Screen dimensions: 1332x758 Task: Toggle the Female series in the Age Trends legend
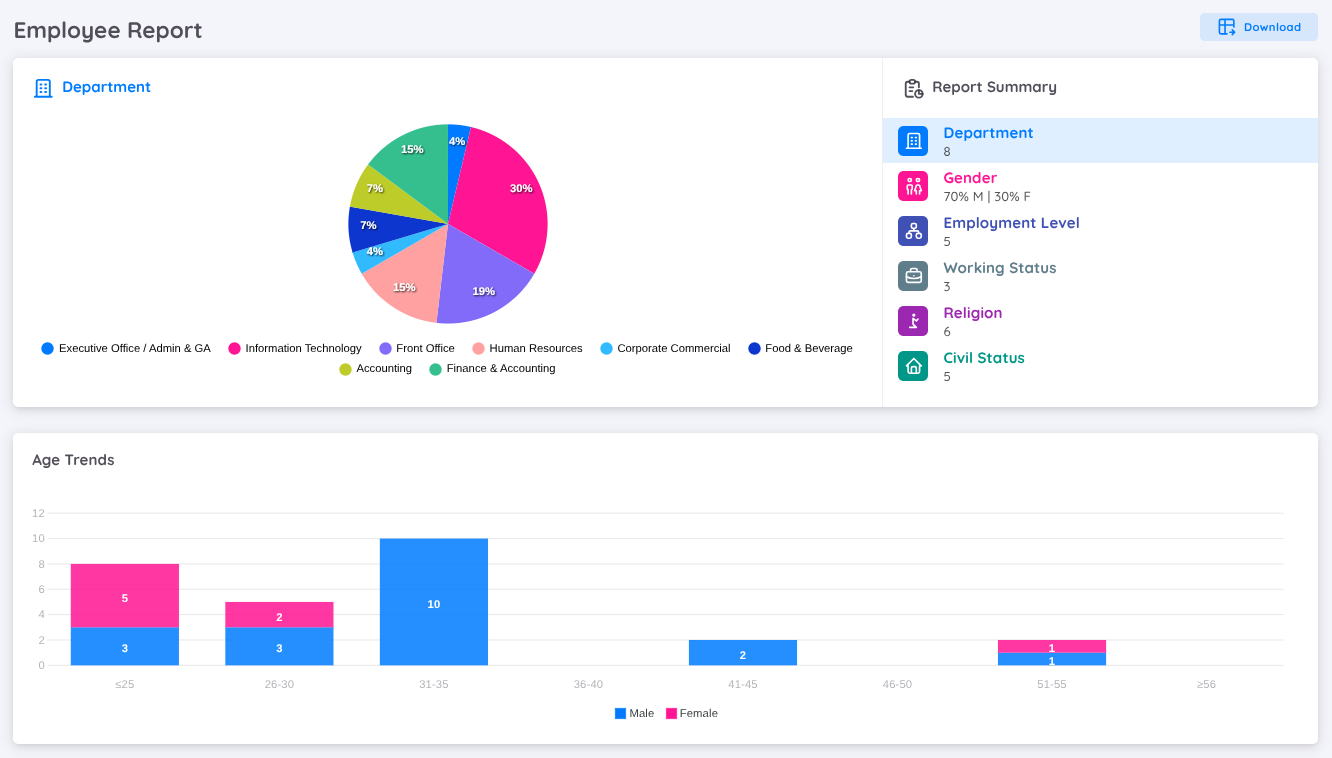[x=692, y=713]
